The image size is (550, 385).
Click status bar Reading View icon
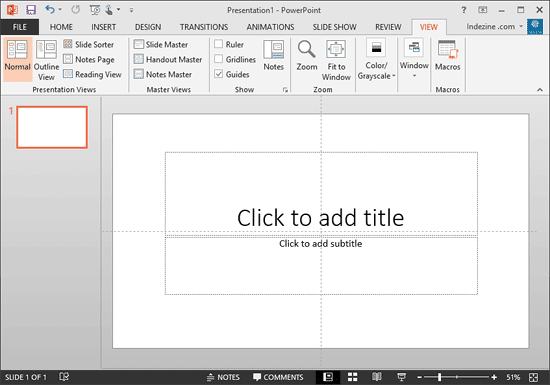[x=377, y=377]
